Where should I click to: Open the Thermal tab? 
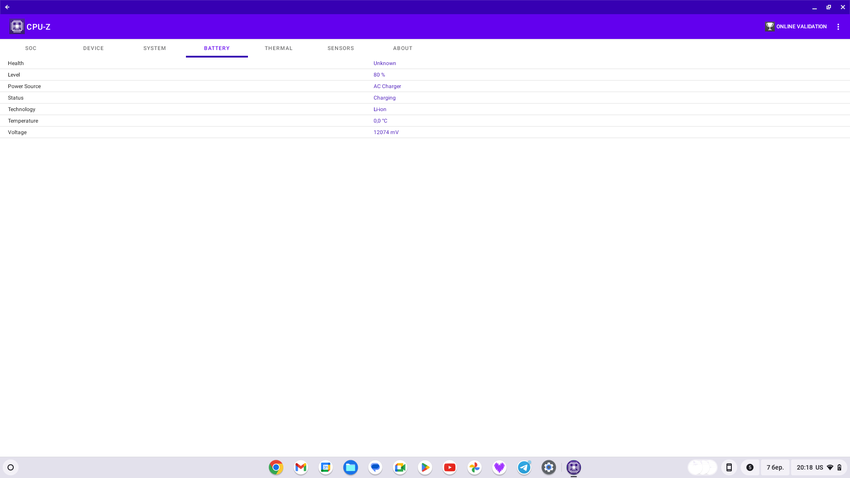[279, 48]
